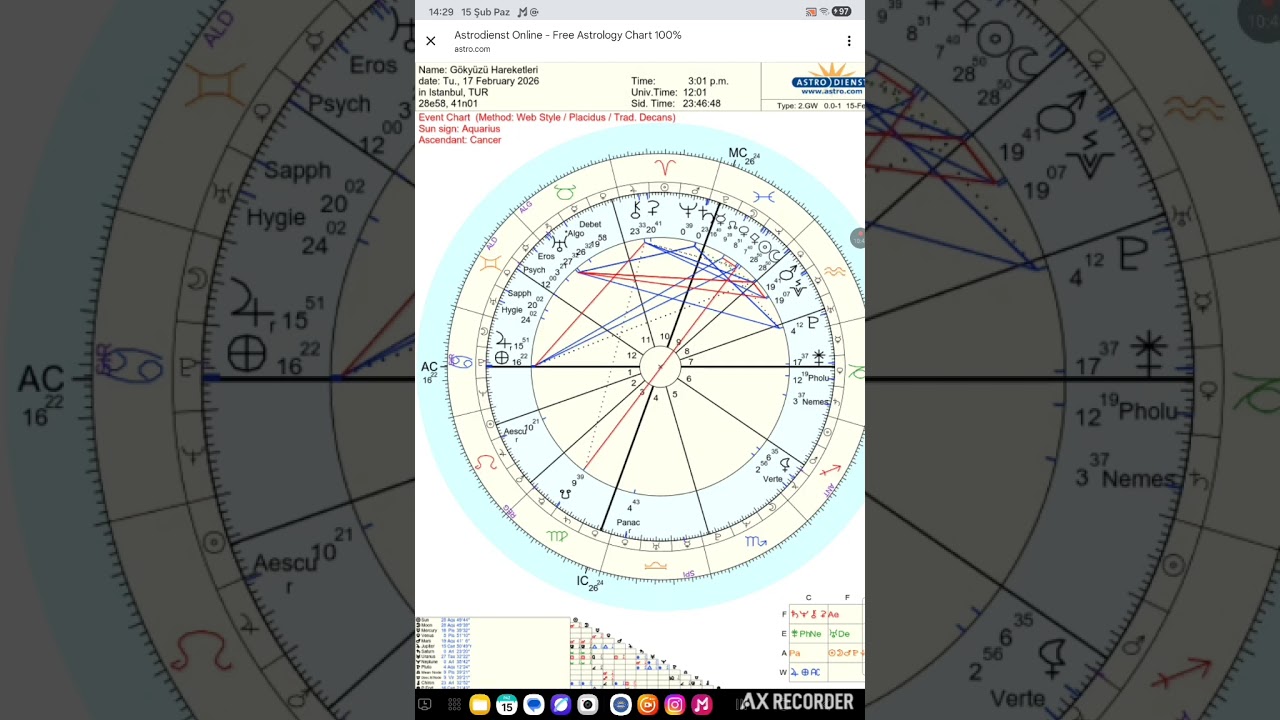
Task: Tap the screen cast status icon
Action: (x=811, y=12)
